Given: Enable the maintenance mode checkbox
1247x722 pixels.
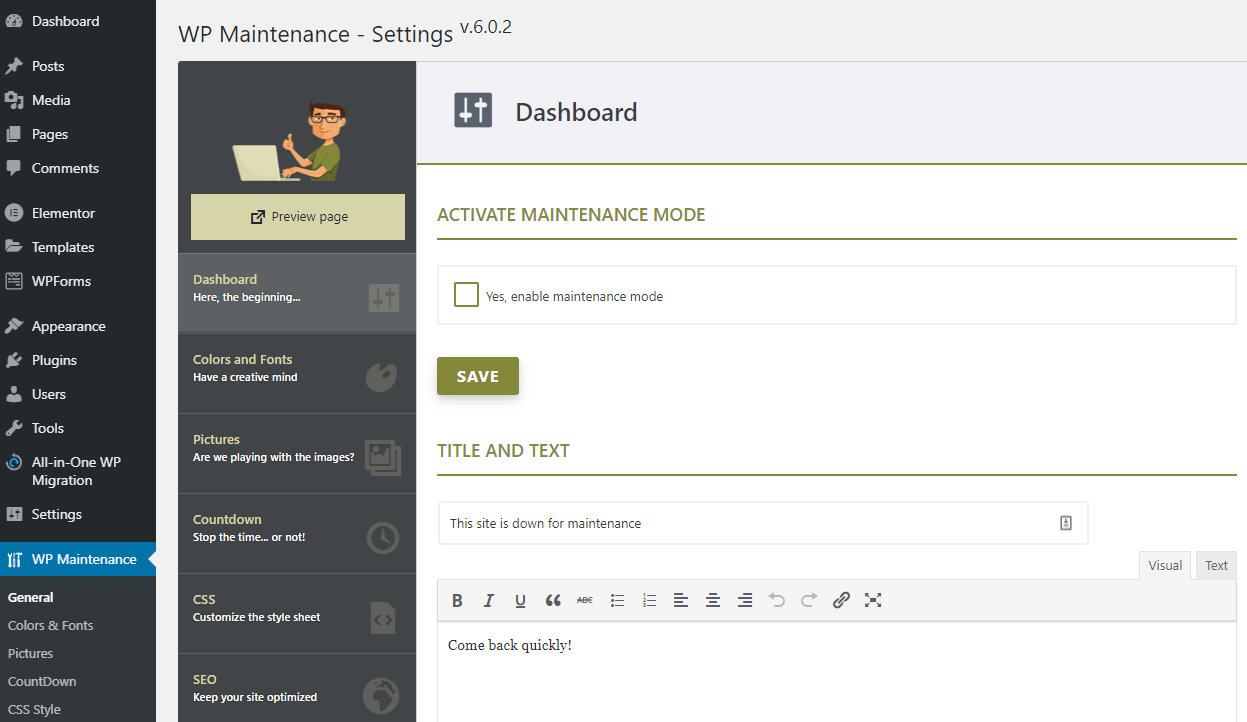Looking at the screenshot, I should pyautogui.click(x=466, y=294).
